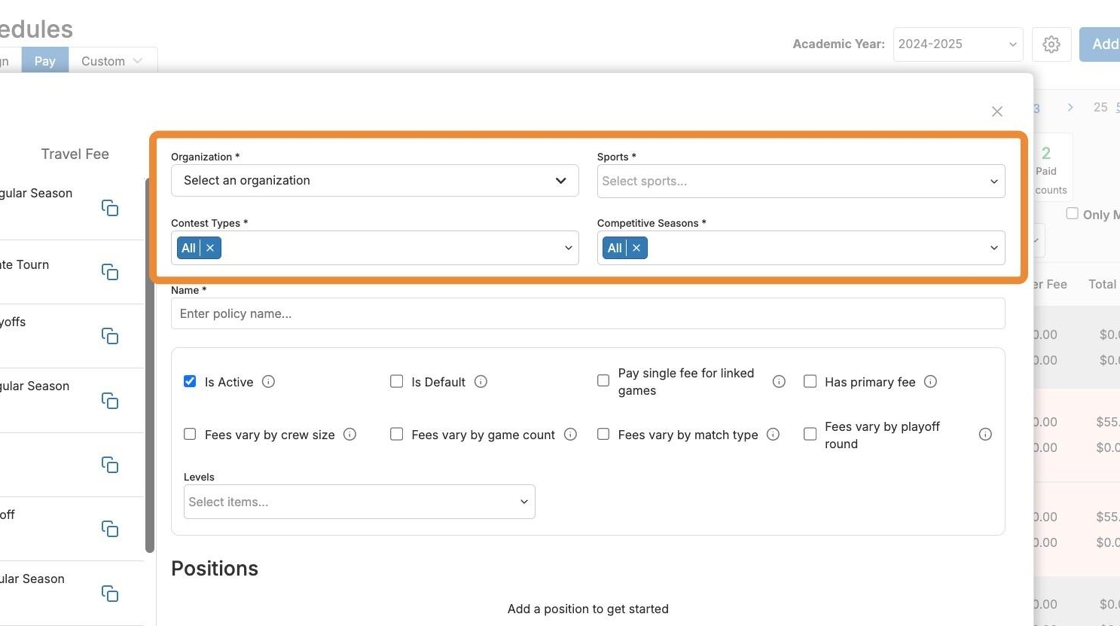The height and width of the screenshot is (626, 1120).
Task: Click copy icon beside State Tourn row
Action: click(110, 272)
